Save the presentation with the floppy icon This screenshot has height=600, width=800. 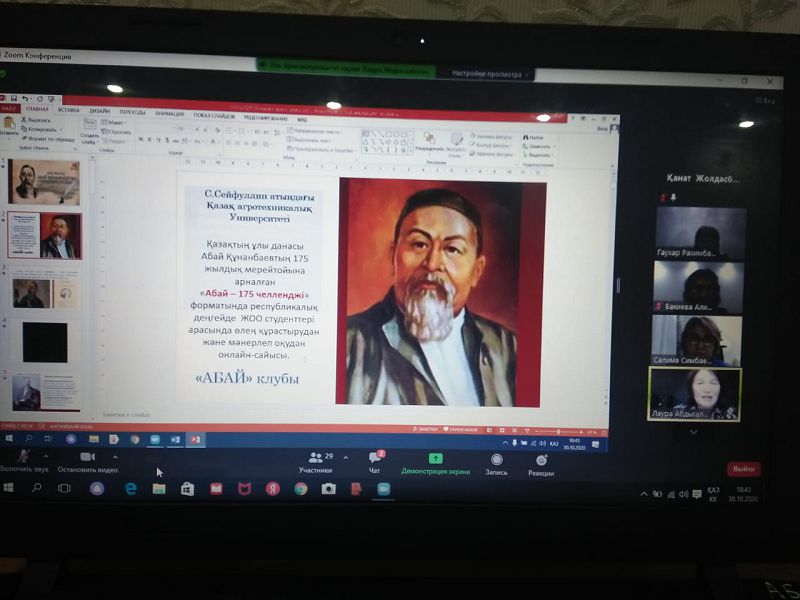click(14, 98)
